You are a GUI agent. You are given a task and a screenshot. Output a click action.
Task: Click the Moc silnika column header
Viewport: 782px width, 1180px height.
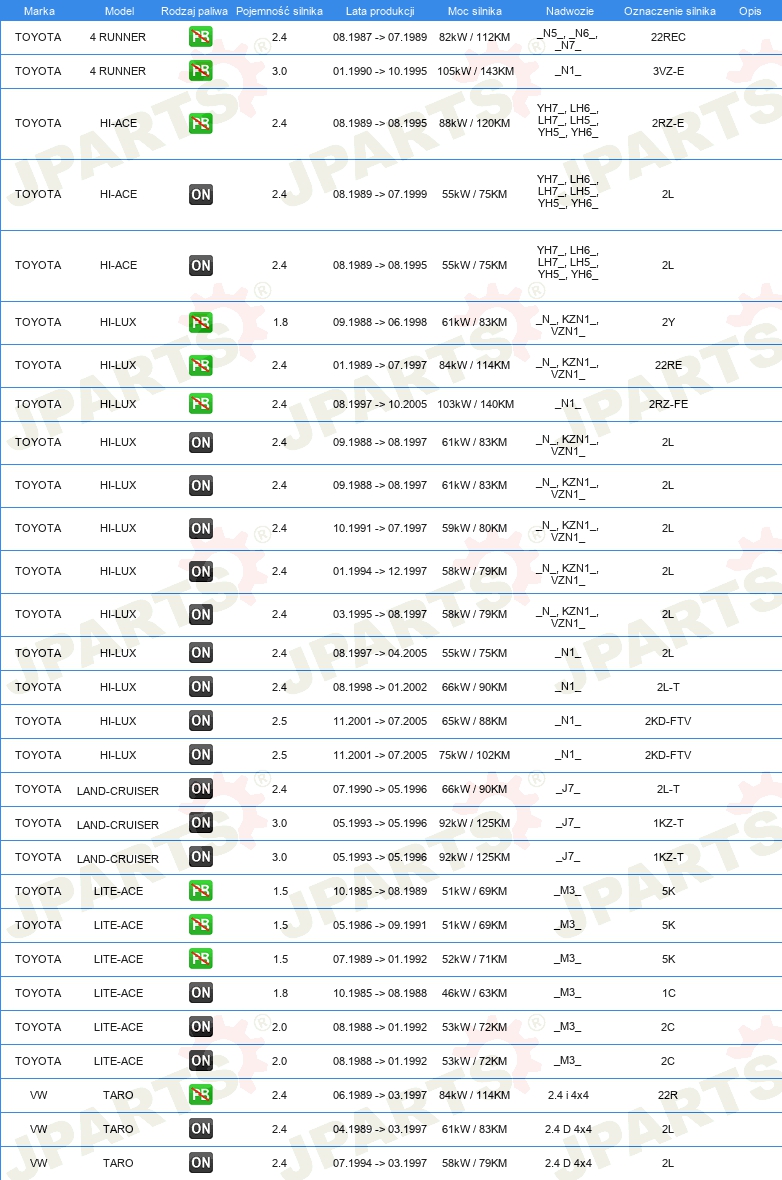(475, 11)
